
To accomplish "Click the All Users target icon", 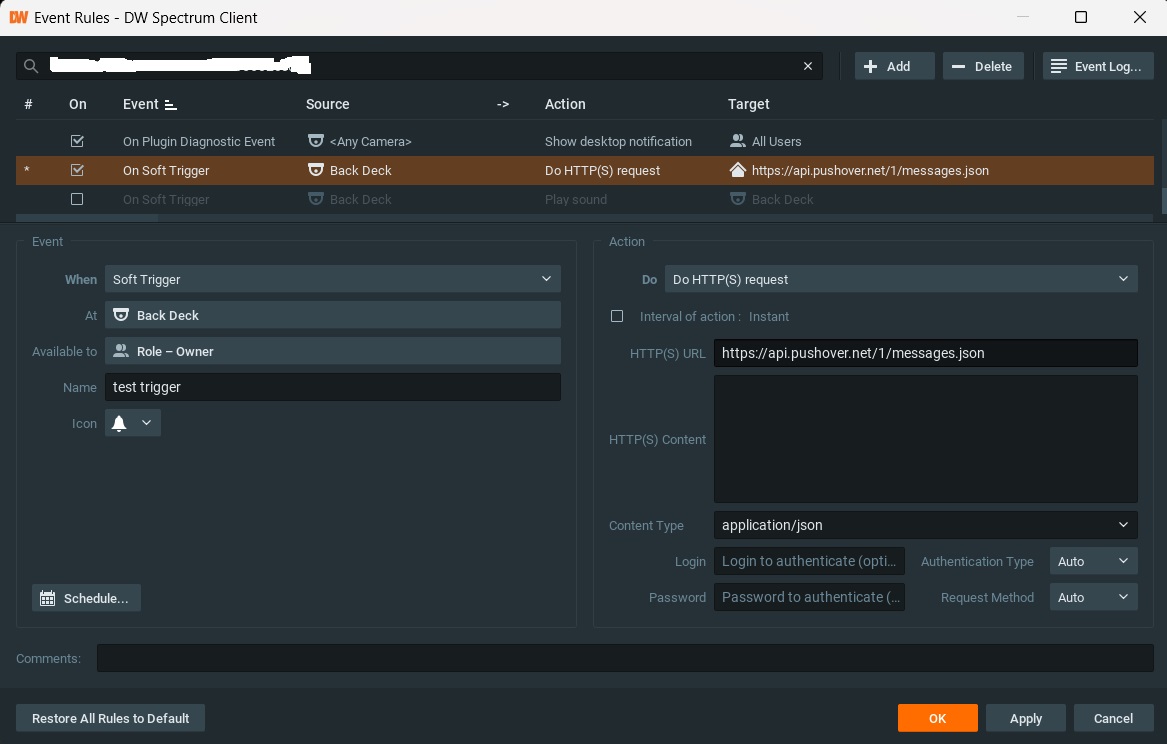I will coord(738,141).
